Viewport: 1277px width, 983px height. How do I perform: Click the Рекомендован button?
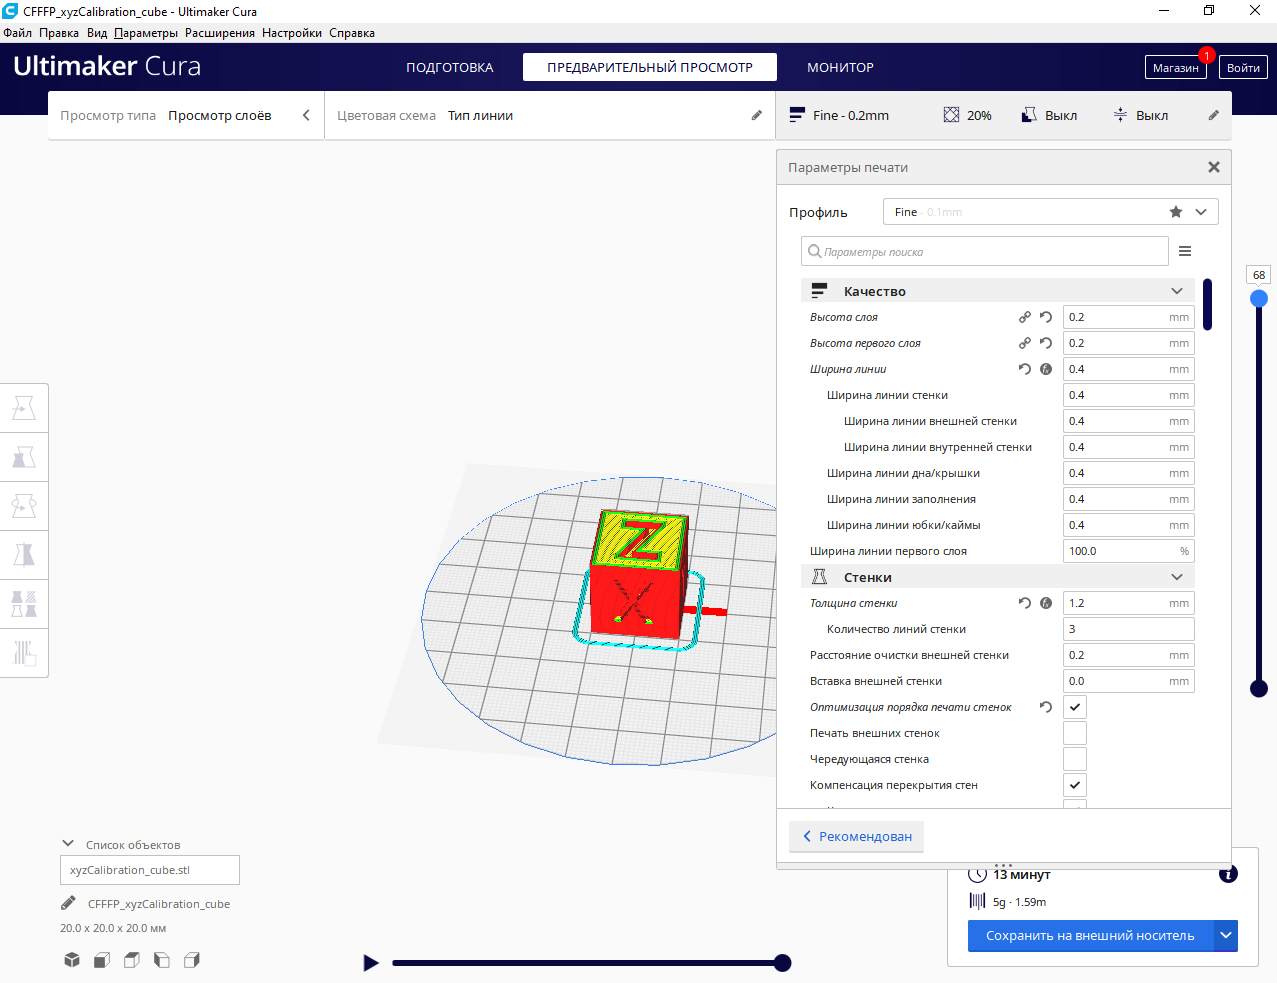tap(857, 836)
